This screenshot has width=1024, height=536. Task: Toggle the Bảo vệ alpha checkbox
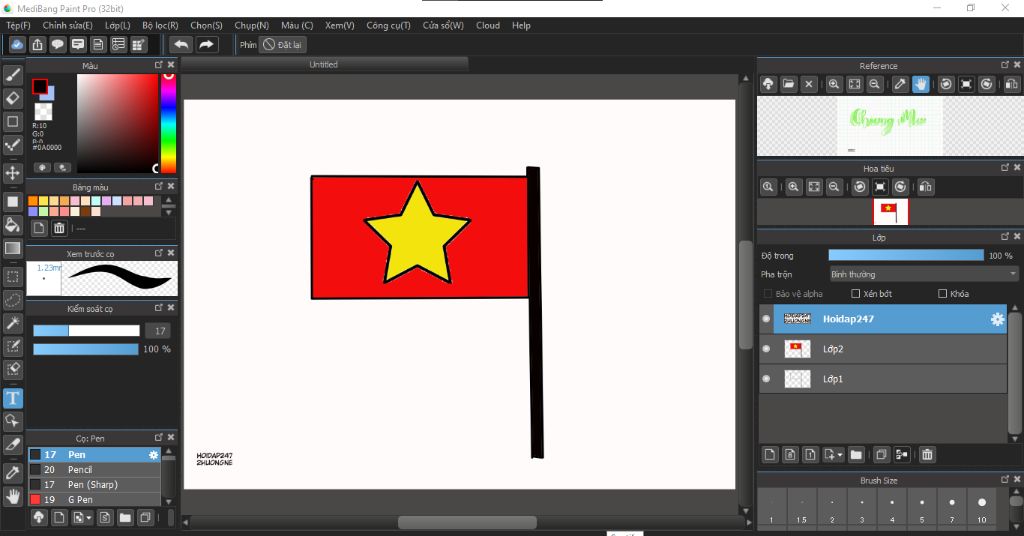(768, 294)
